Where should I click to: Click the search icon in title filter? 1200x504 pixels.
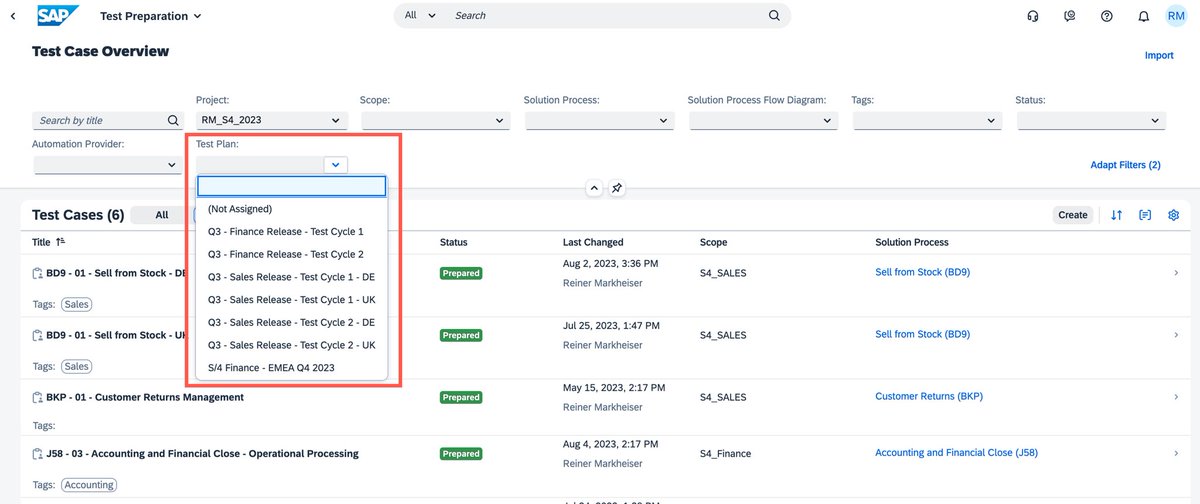(173, 120)
